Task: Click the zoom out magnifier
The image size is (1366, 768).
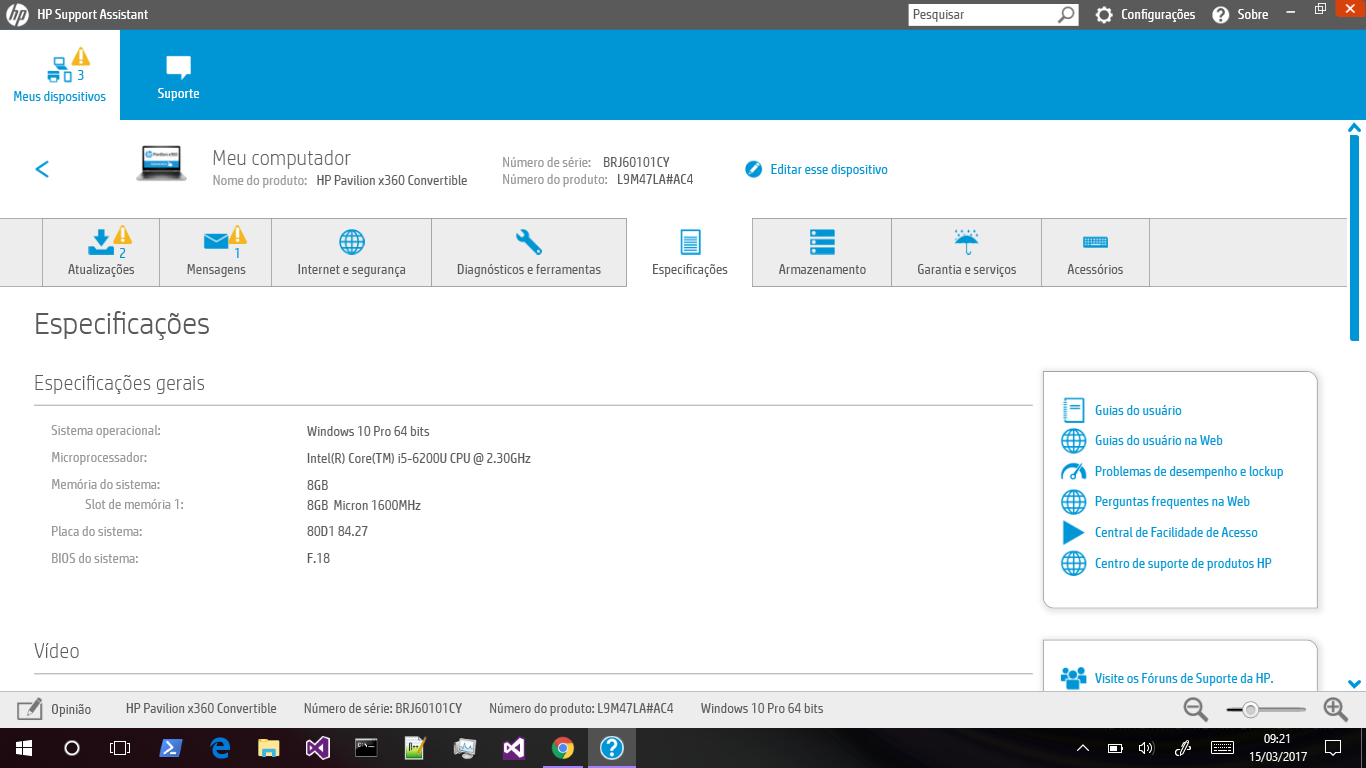Action: click(x=1196, y=709)
